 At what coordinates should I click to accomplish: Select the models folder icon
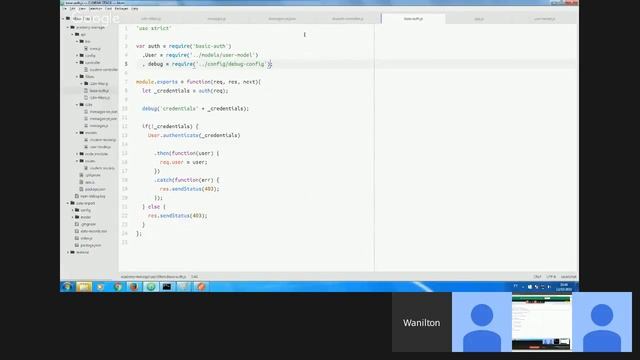82,133
